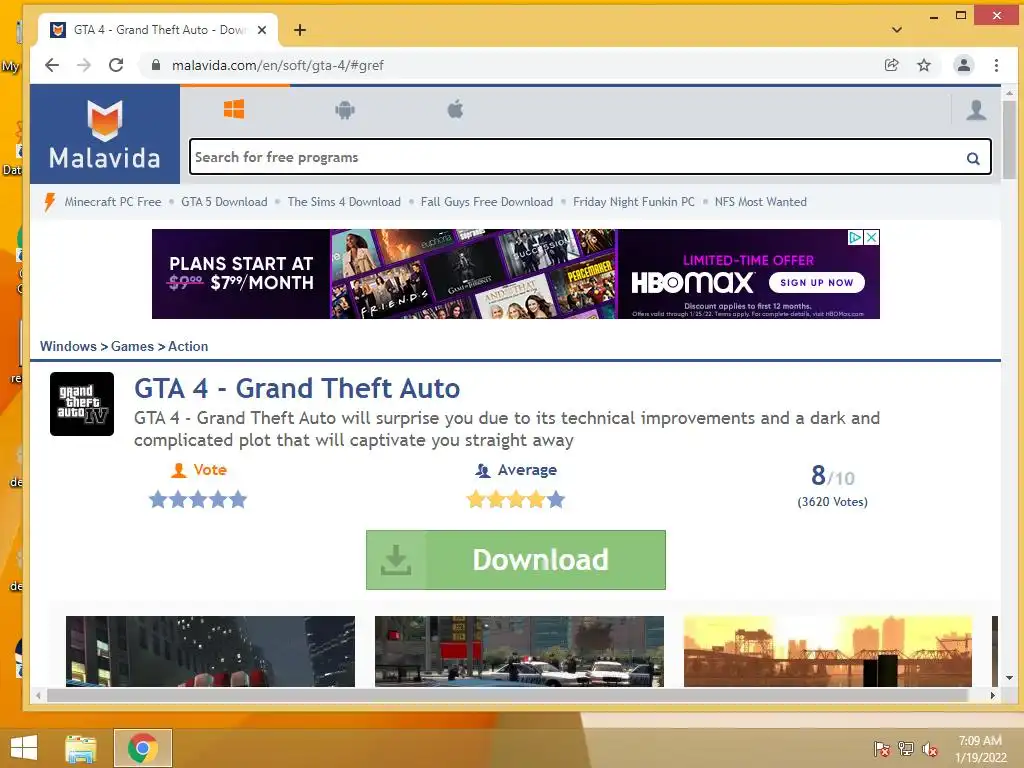Click the taskbar clock showing 7:09 AM
Viewport: 1024px width, 768px height.
(x=980, y=749)
